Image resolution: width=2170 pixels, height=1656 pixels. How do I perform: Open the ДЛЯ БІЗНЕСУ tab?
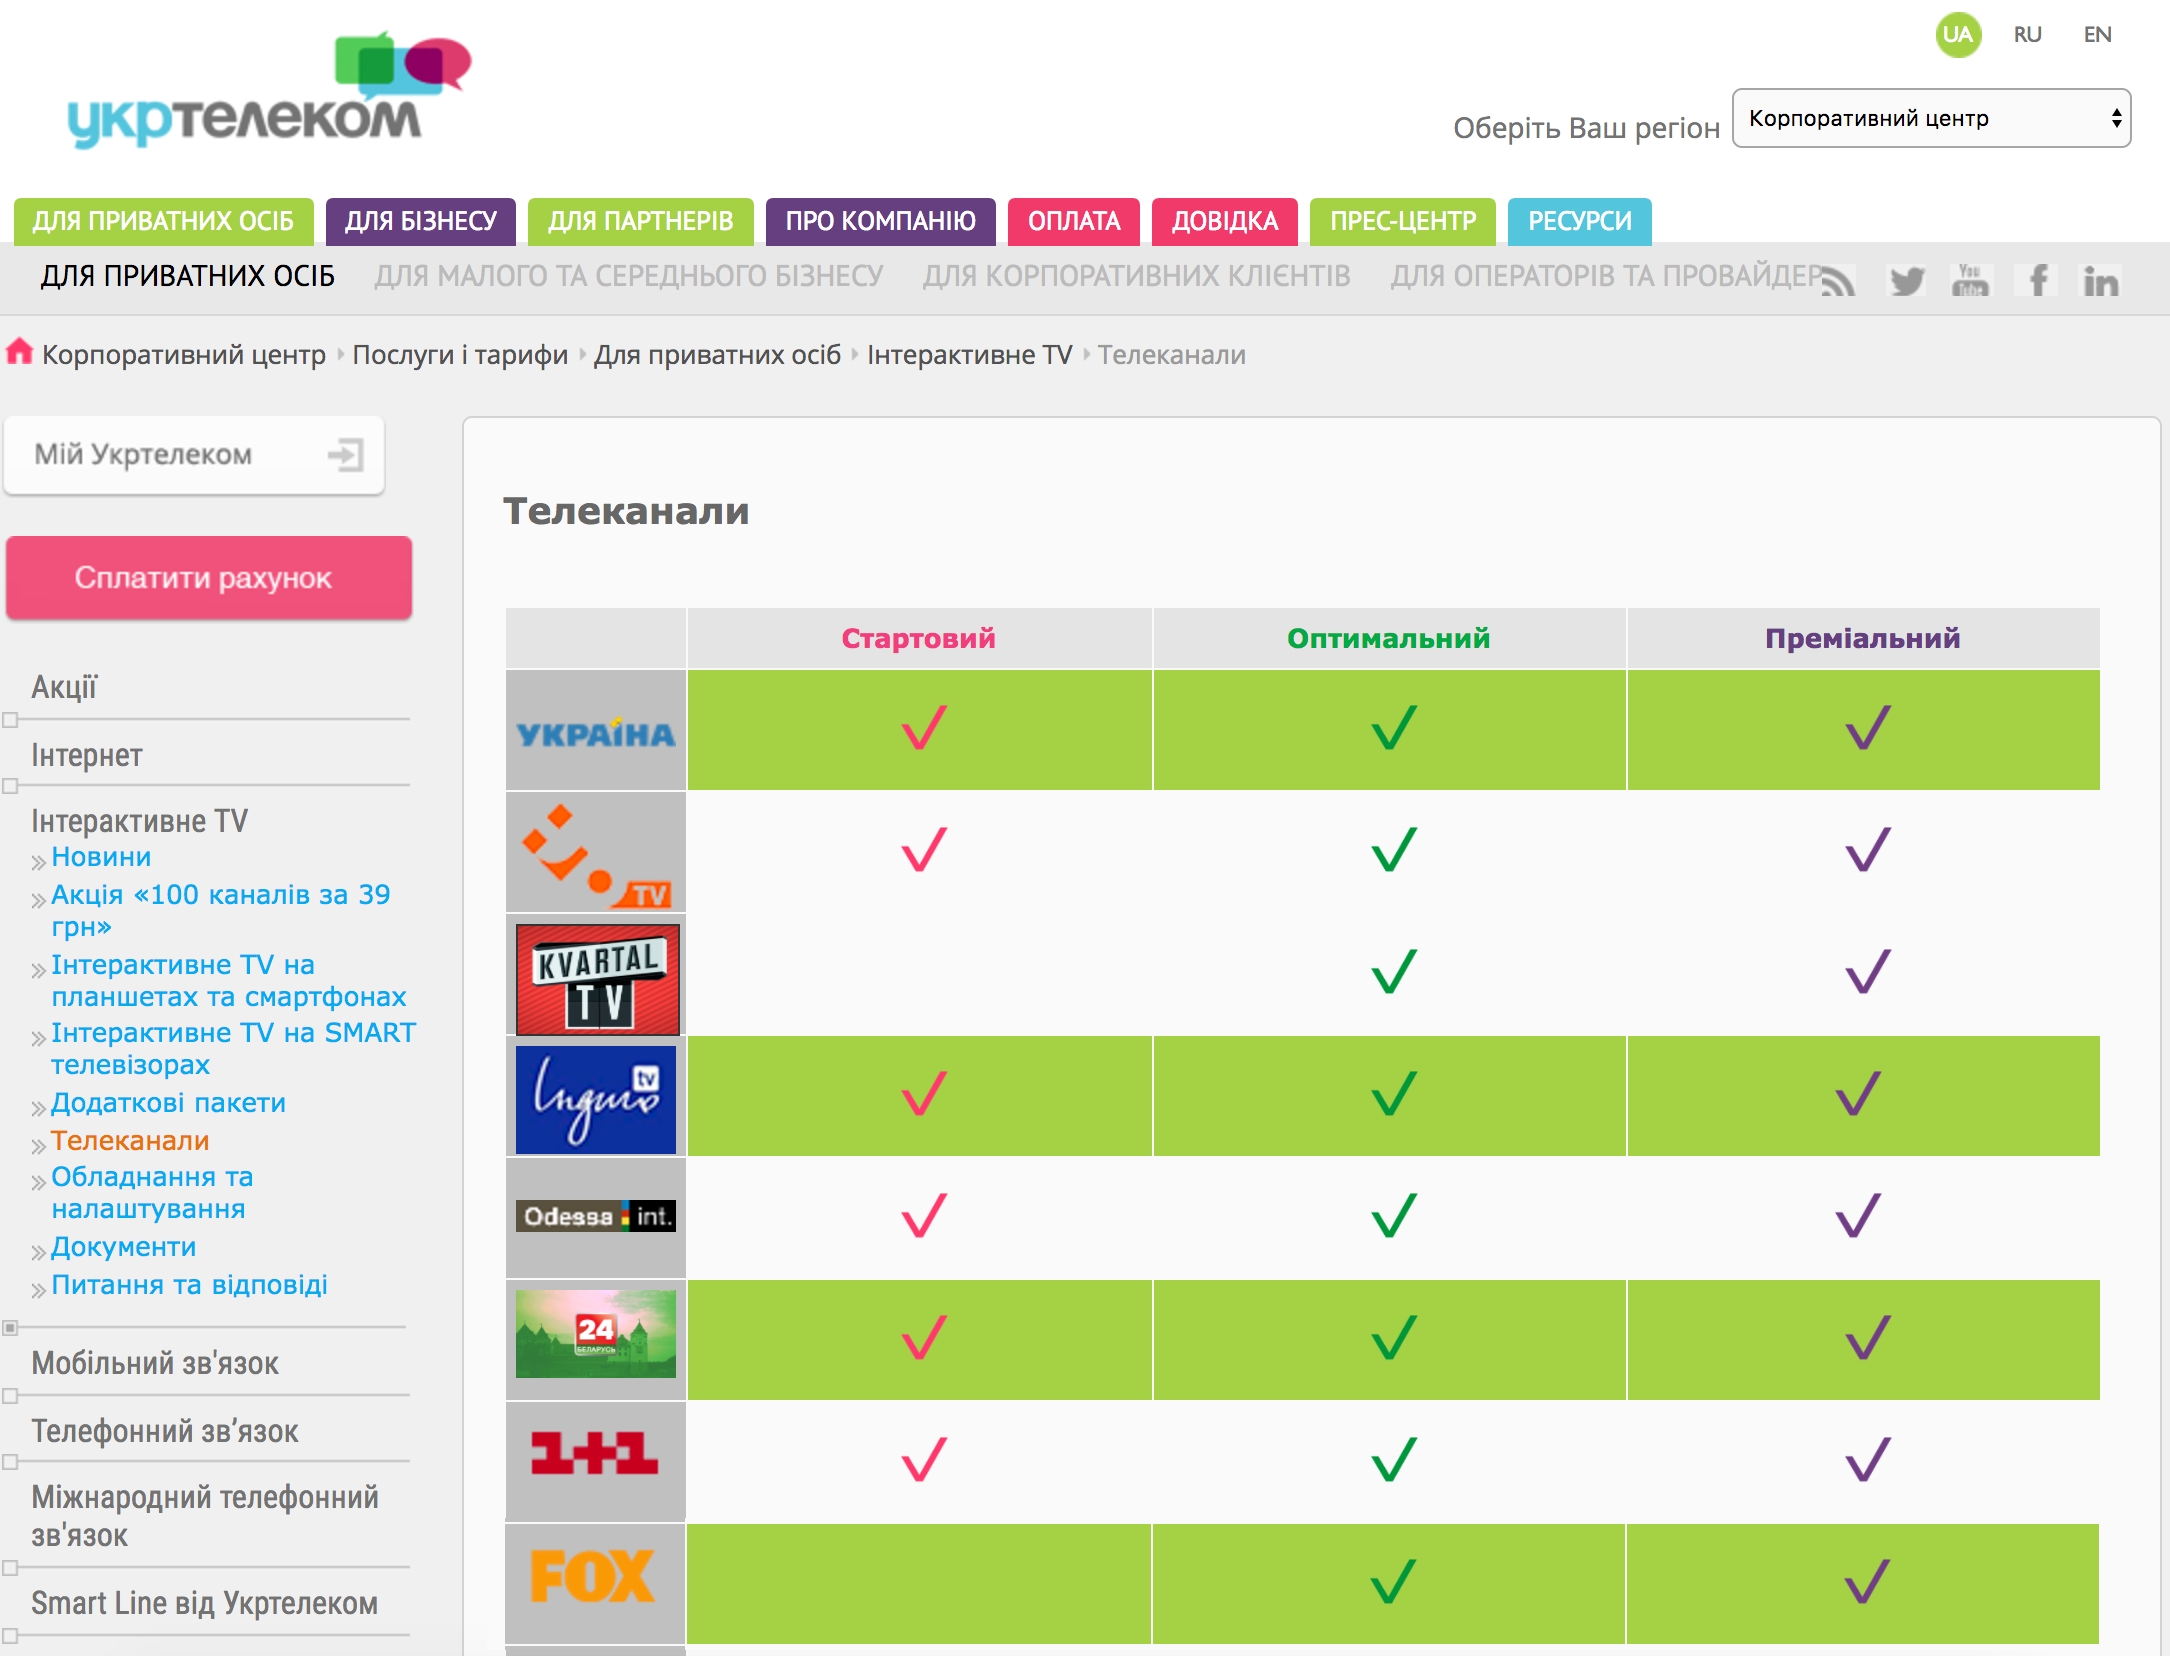click(421, 221)
